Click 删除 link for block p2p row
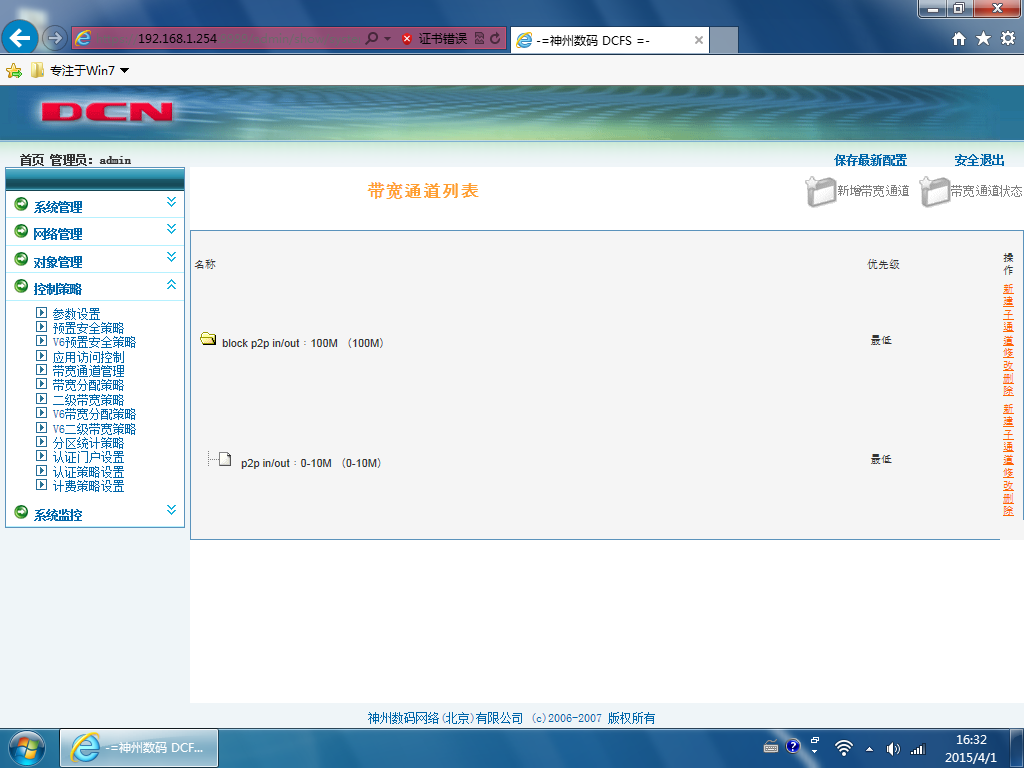Viewport: 1024px width, 768px height. click(1008, 384)
